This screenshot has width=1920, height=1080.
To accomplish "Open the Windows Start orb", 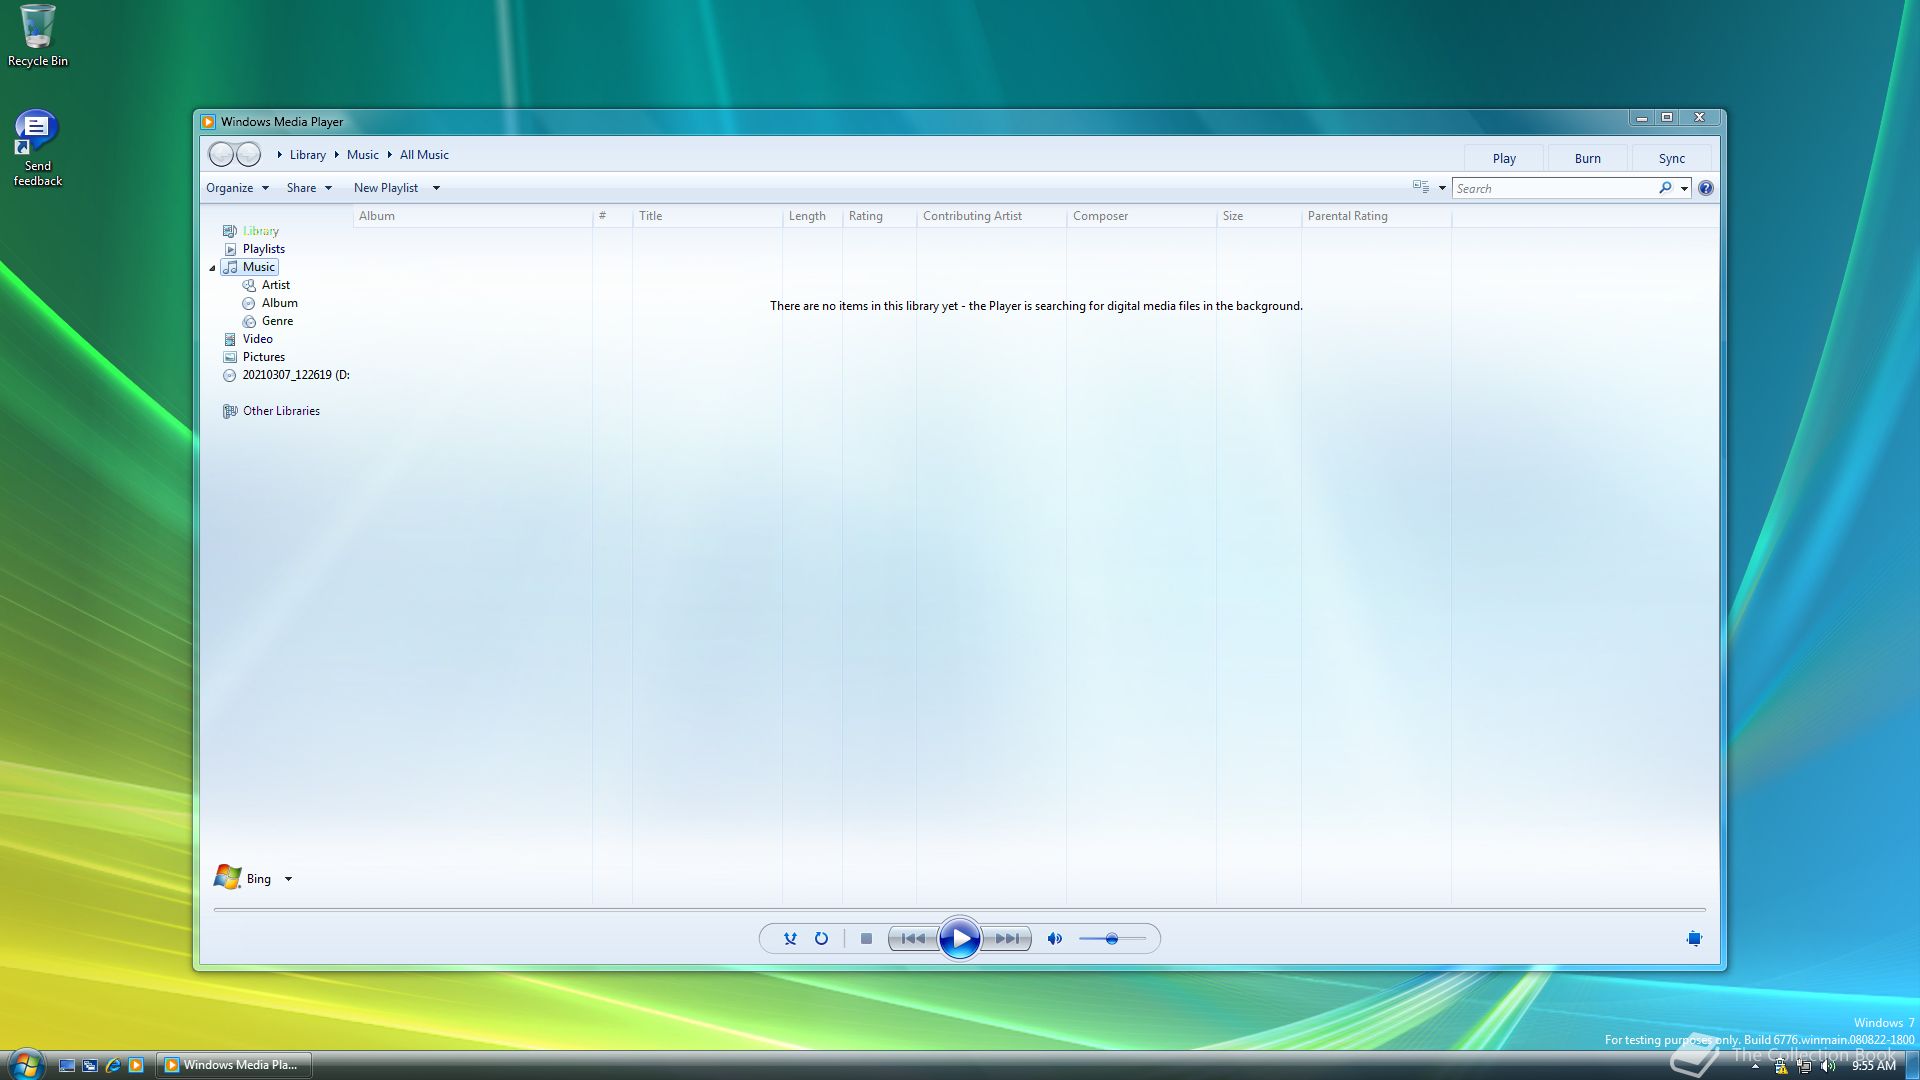I will pos(25,1064).
